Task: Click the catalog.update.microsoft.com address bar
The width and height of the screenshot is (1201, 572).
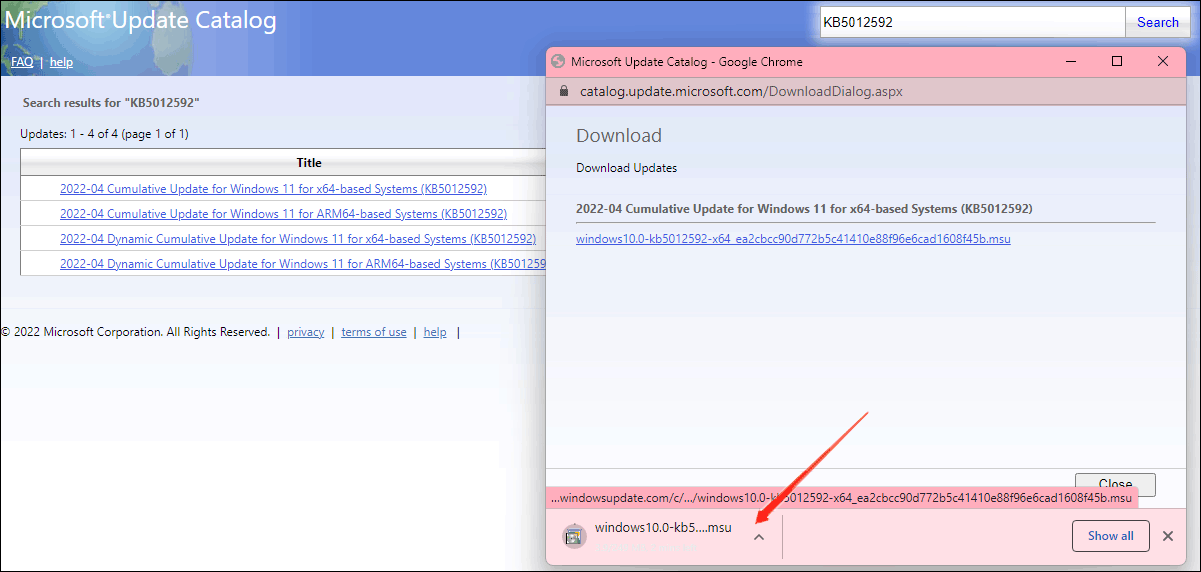Action: coord(741,91)
